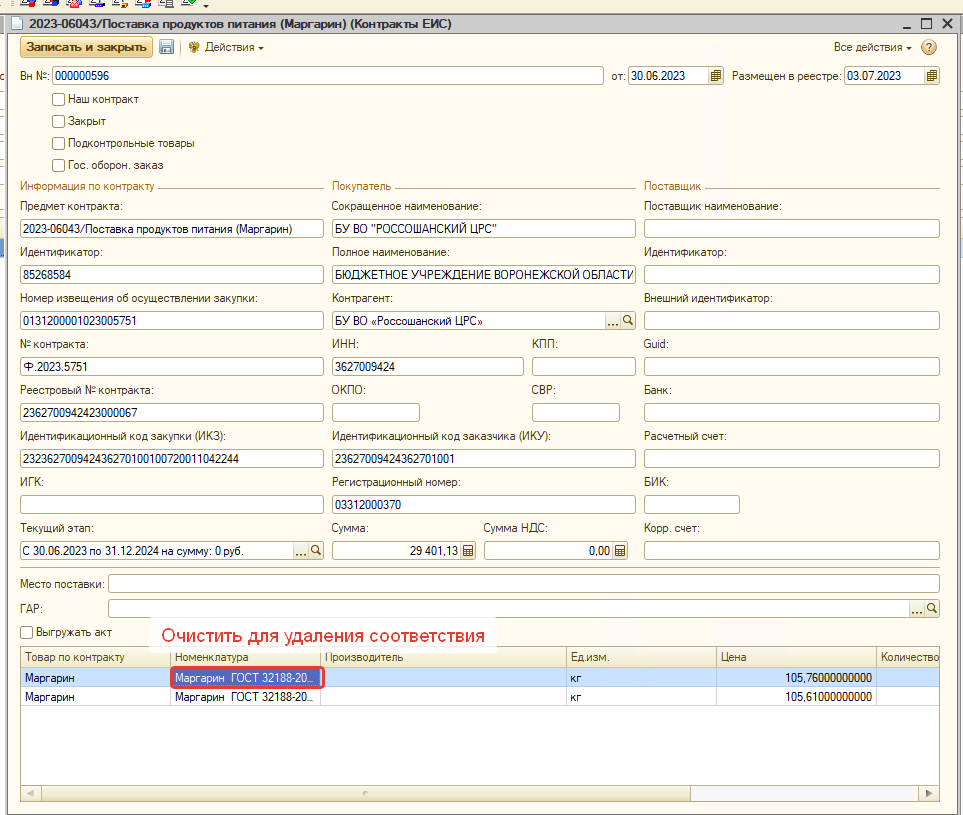Screen dimensions: 963x815
Task: Select the price cell 105,61000000000
Action: (x=796, y=696)
